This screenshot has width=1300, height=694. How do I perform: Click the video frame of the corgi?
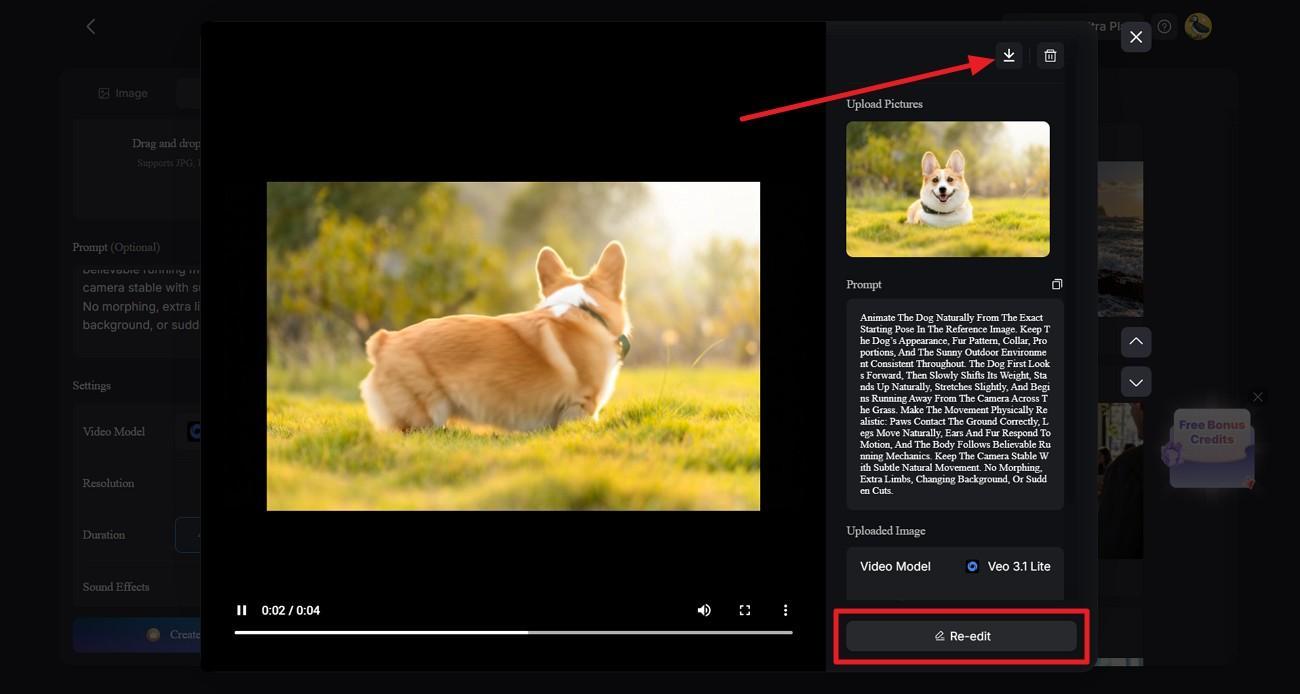click(x=513, y=346)
